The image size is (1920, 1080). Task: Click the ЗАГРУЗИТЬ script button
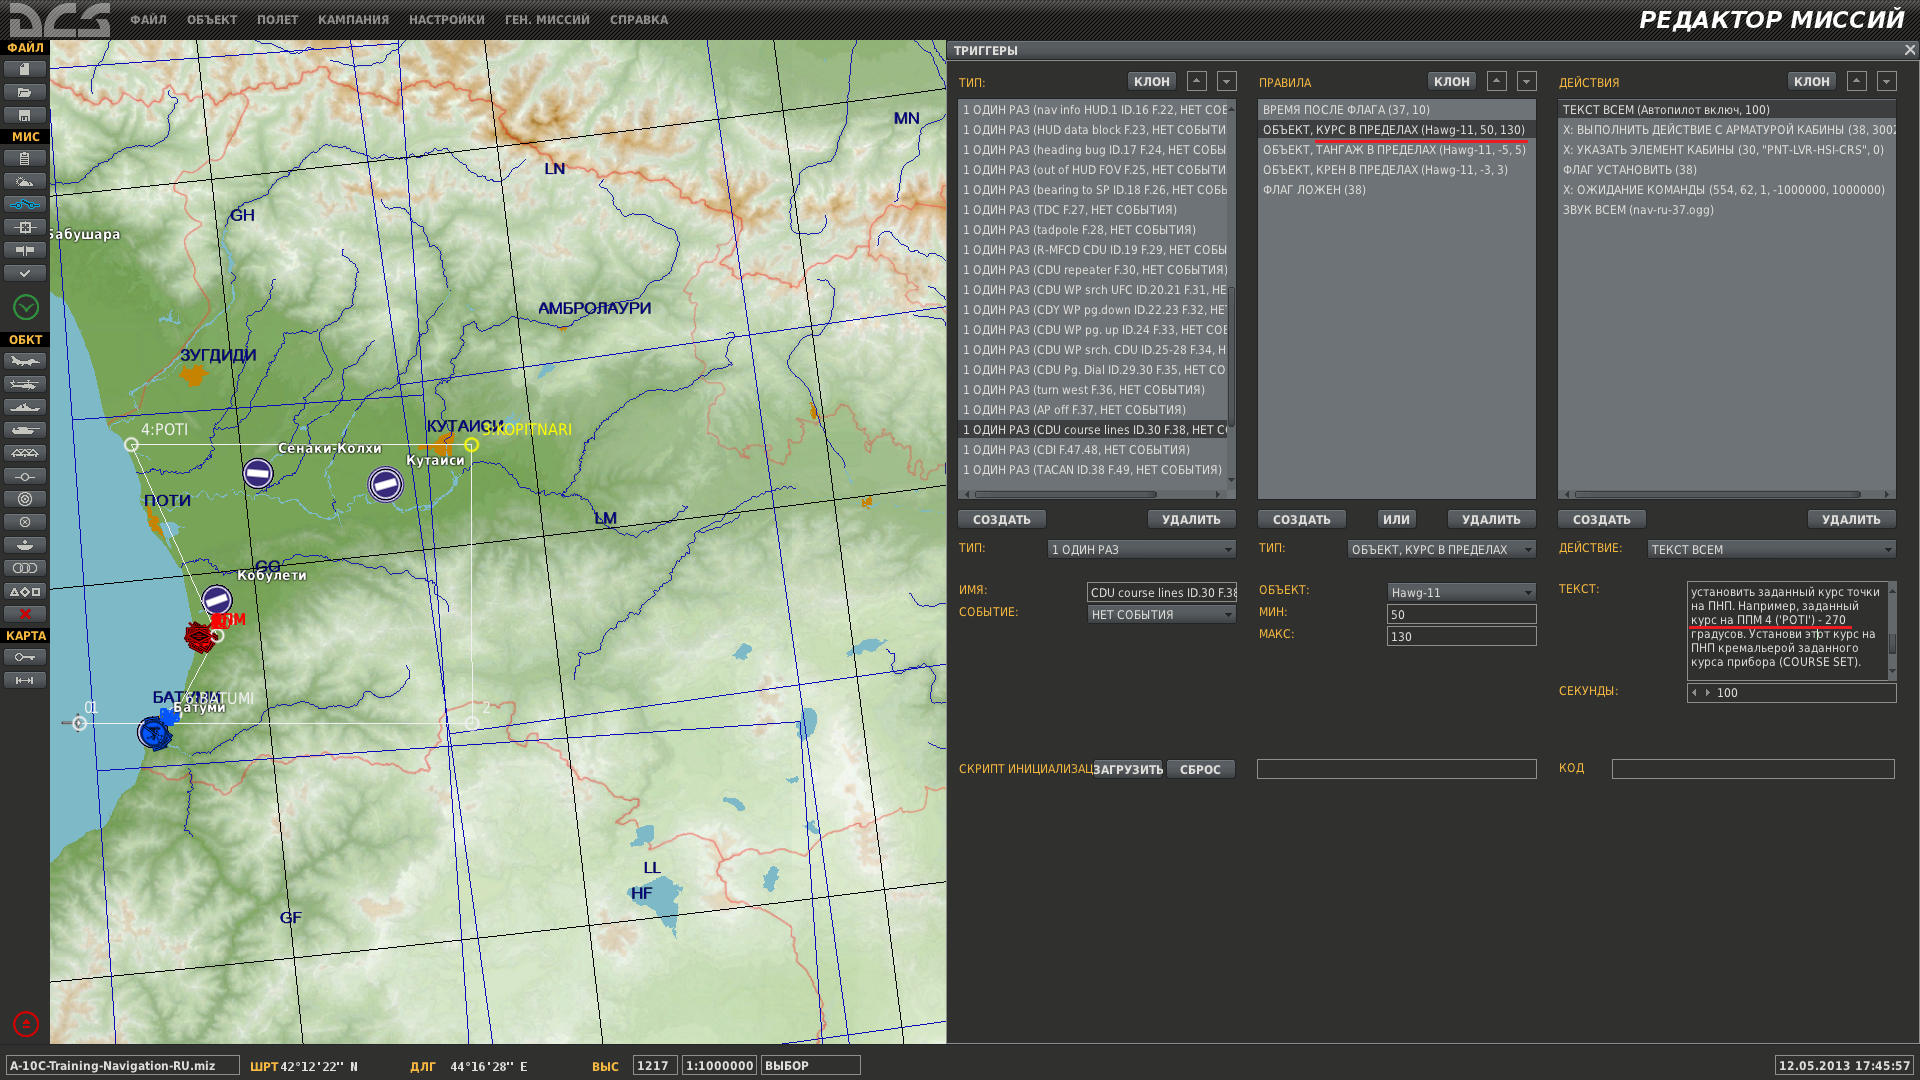[1128, 769]
